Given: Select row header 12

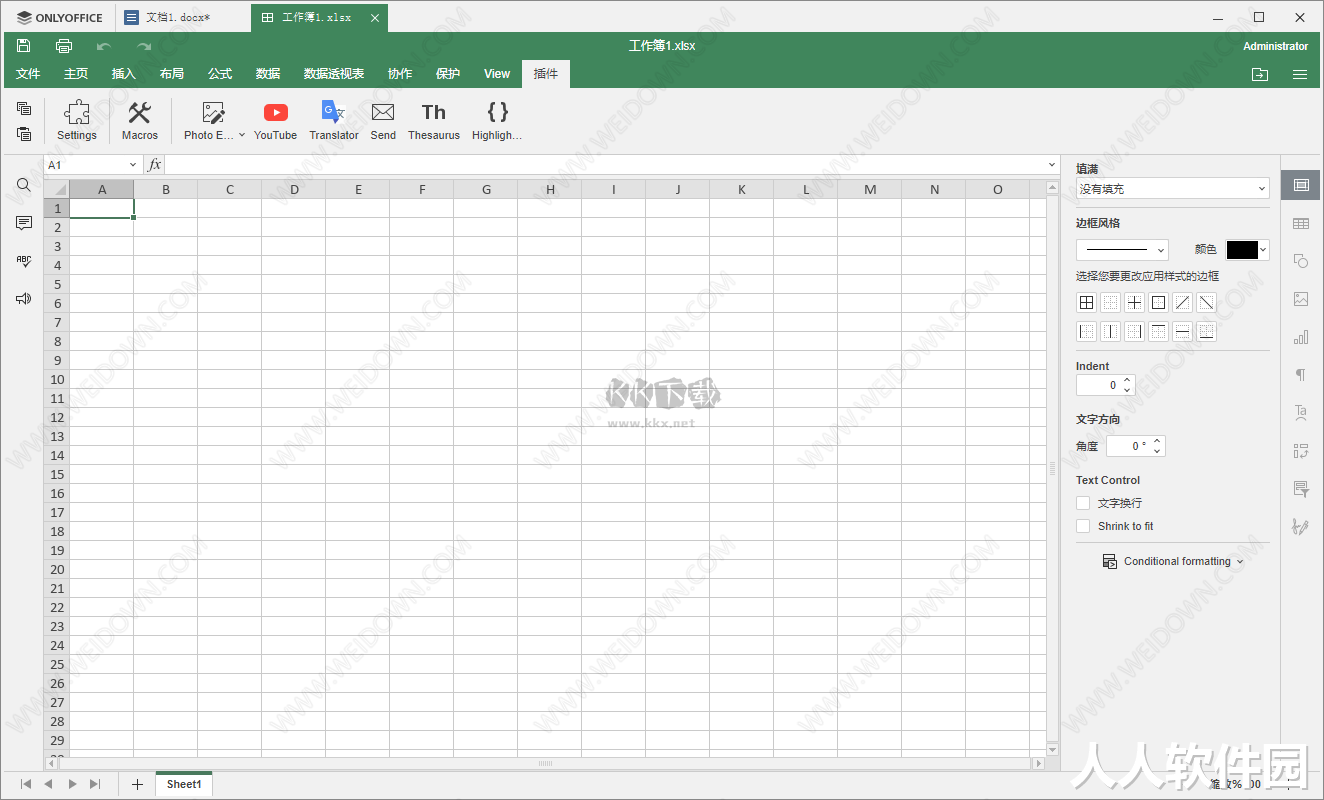Looking at the screenshot, I should 57,417.
